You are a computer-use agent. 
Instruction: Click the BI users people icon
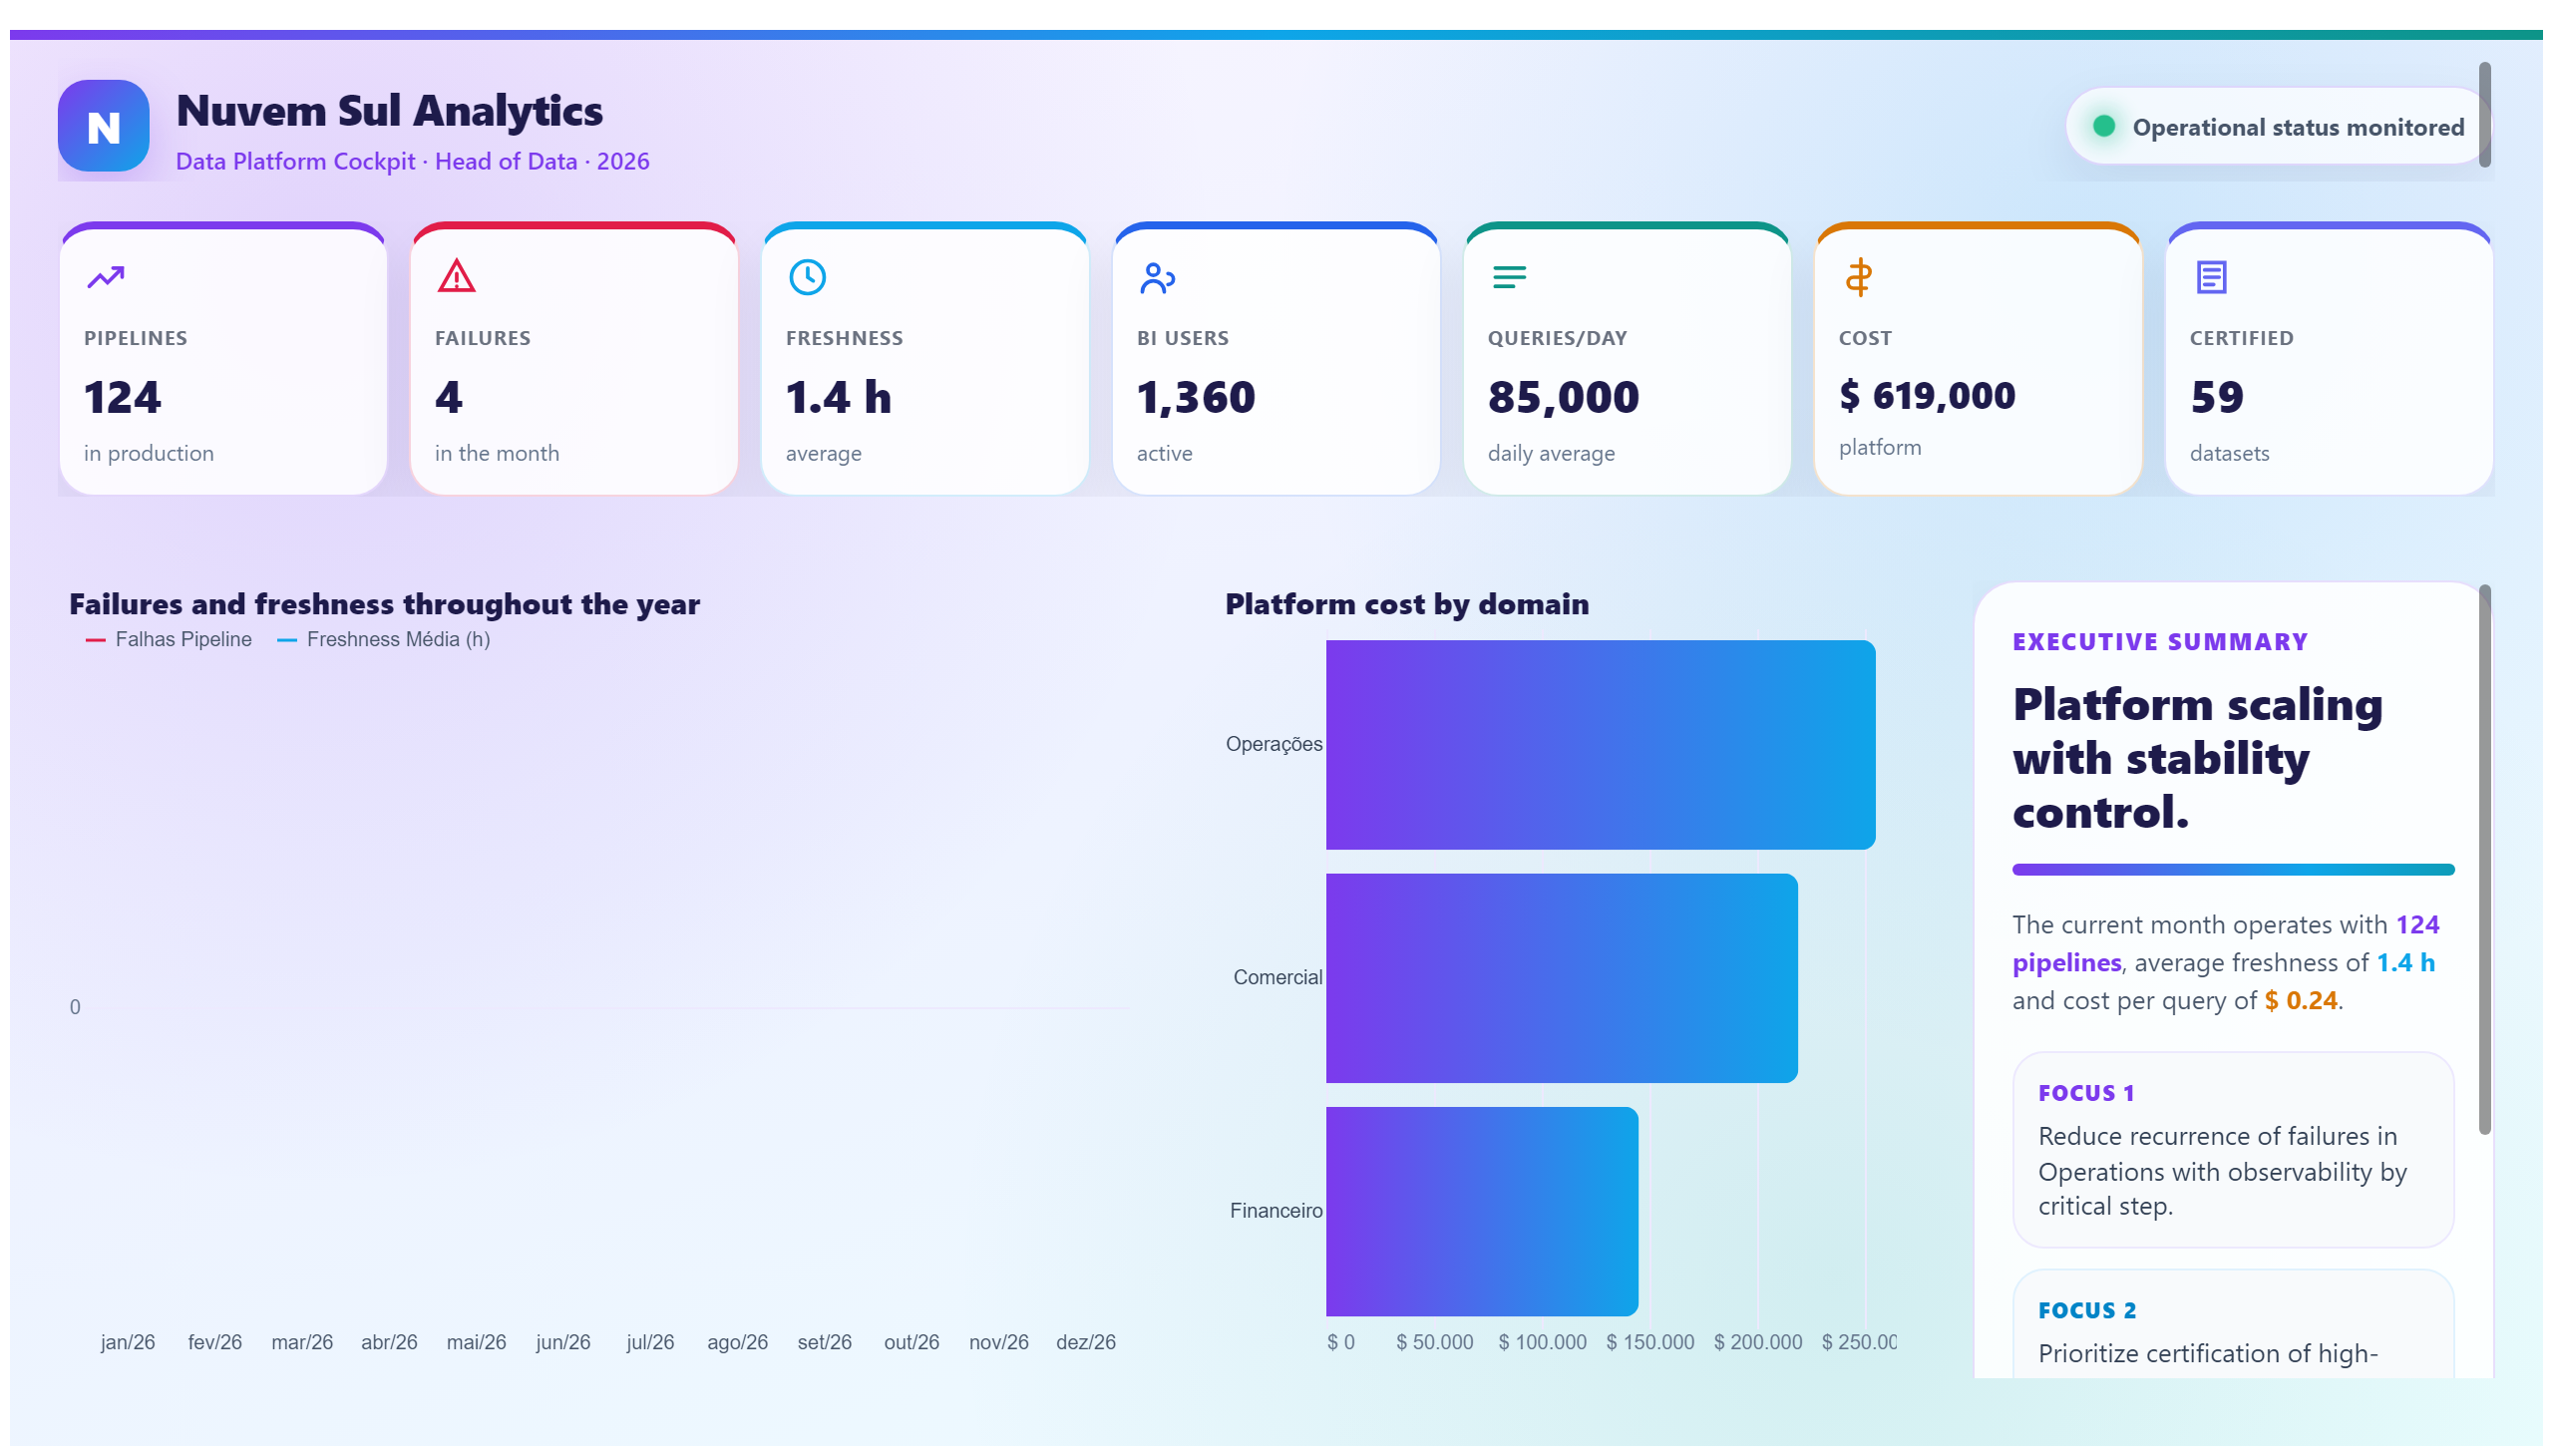coord(1157,277)
